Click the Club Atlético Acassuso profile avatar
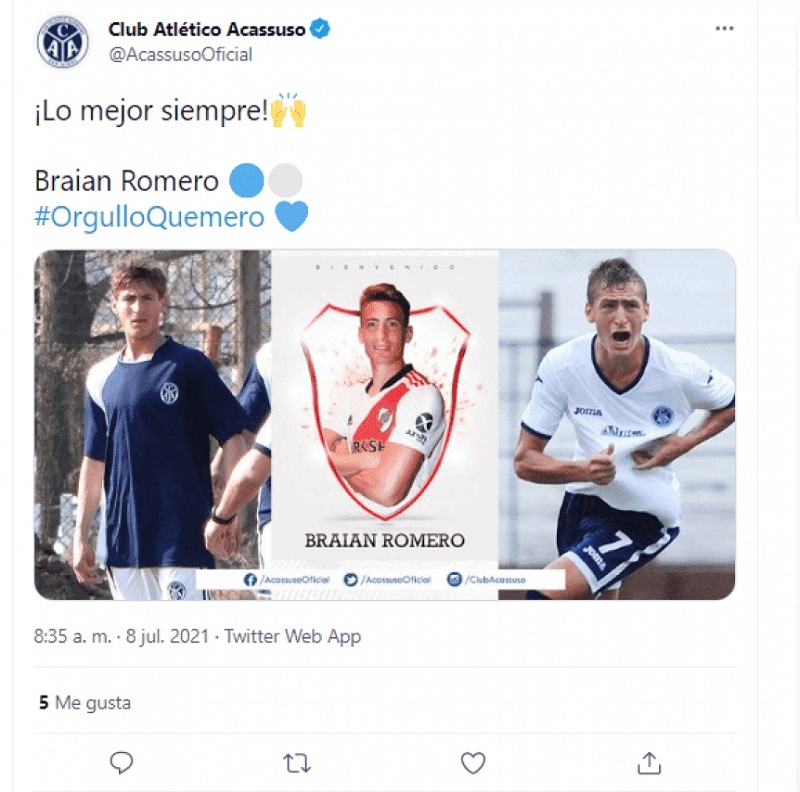 point(63,42)
